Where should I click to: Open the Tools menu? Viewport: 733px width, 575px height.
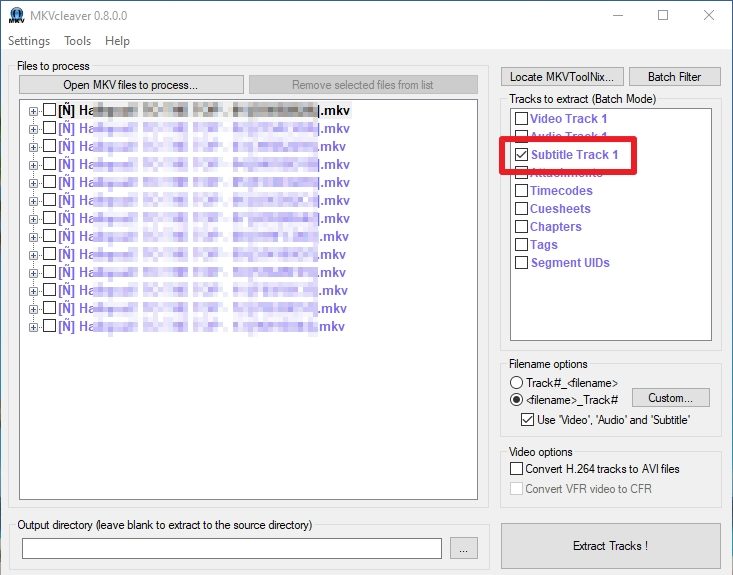pos(78,41)
